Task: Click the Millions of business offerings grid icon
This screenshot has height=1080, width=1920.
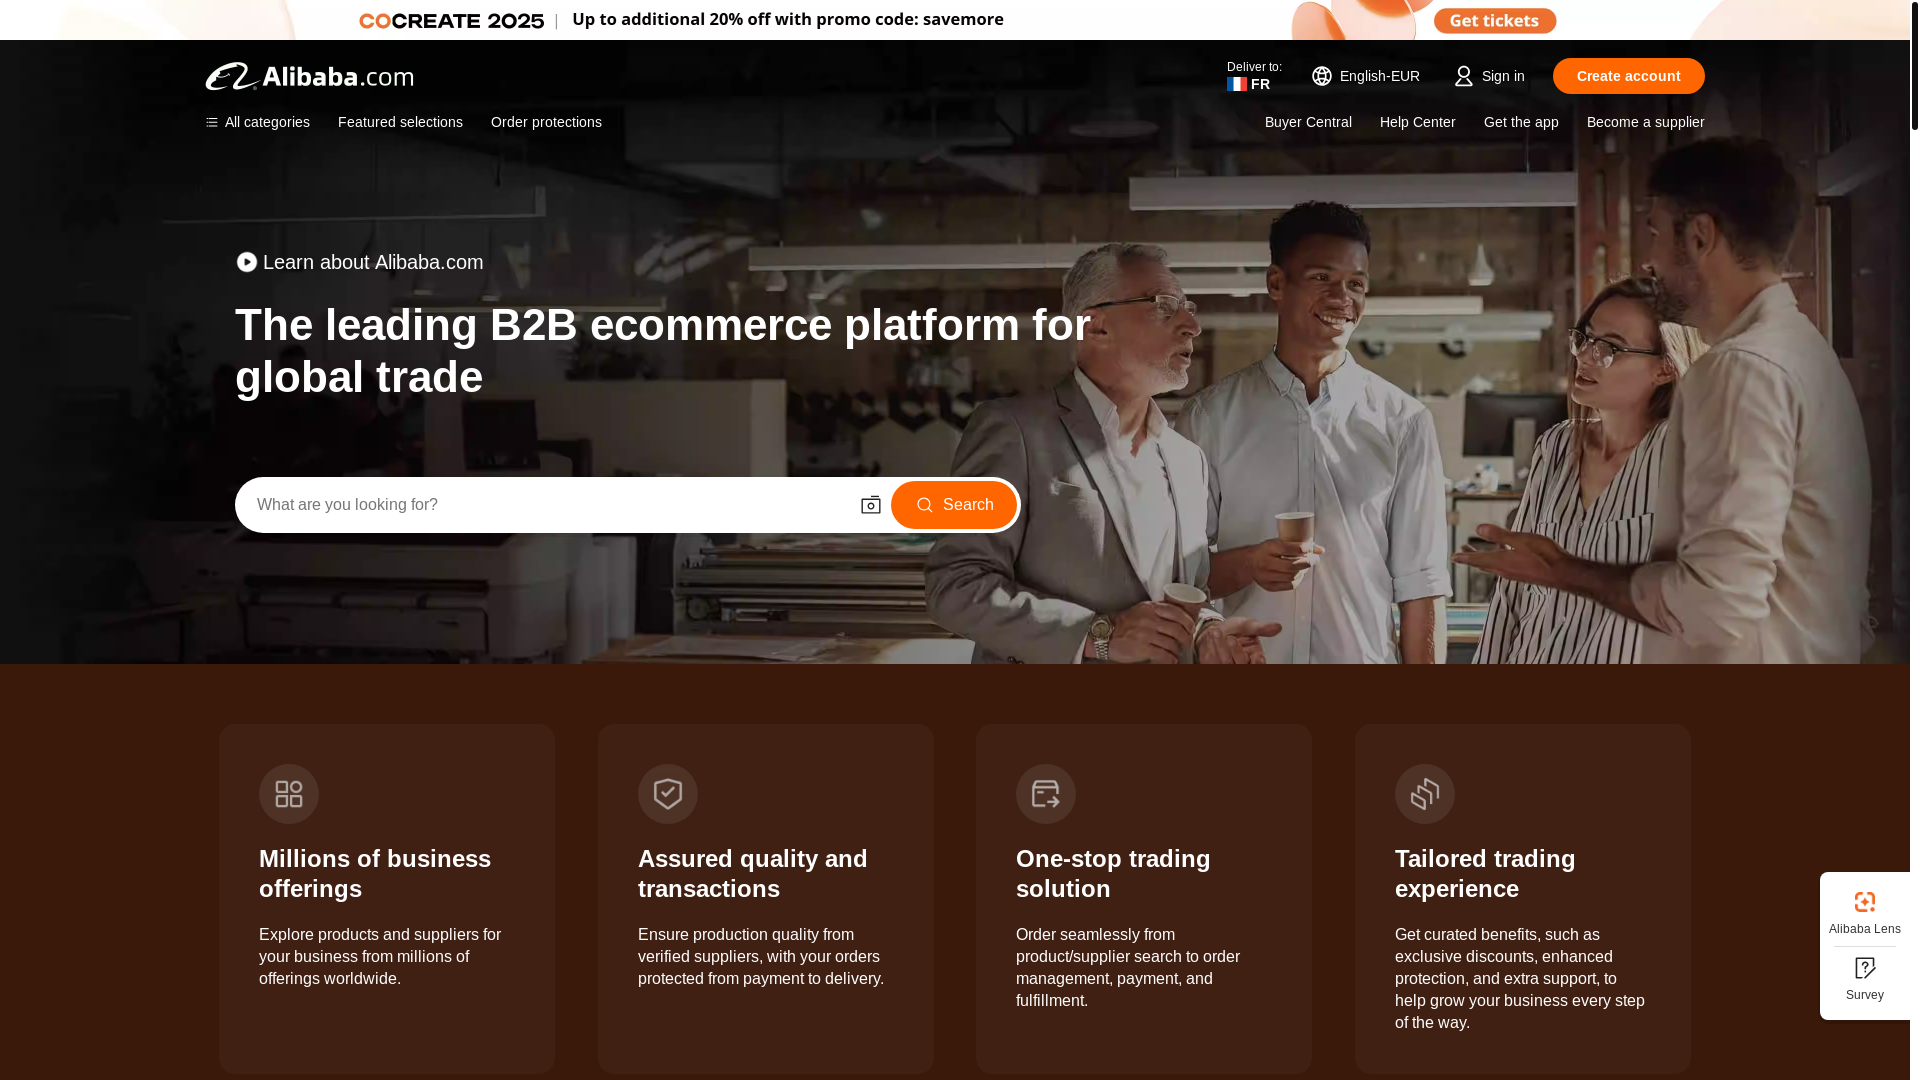Action: pyautogui.click(x=289, y=794)
